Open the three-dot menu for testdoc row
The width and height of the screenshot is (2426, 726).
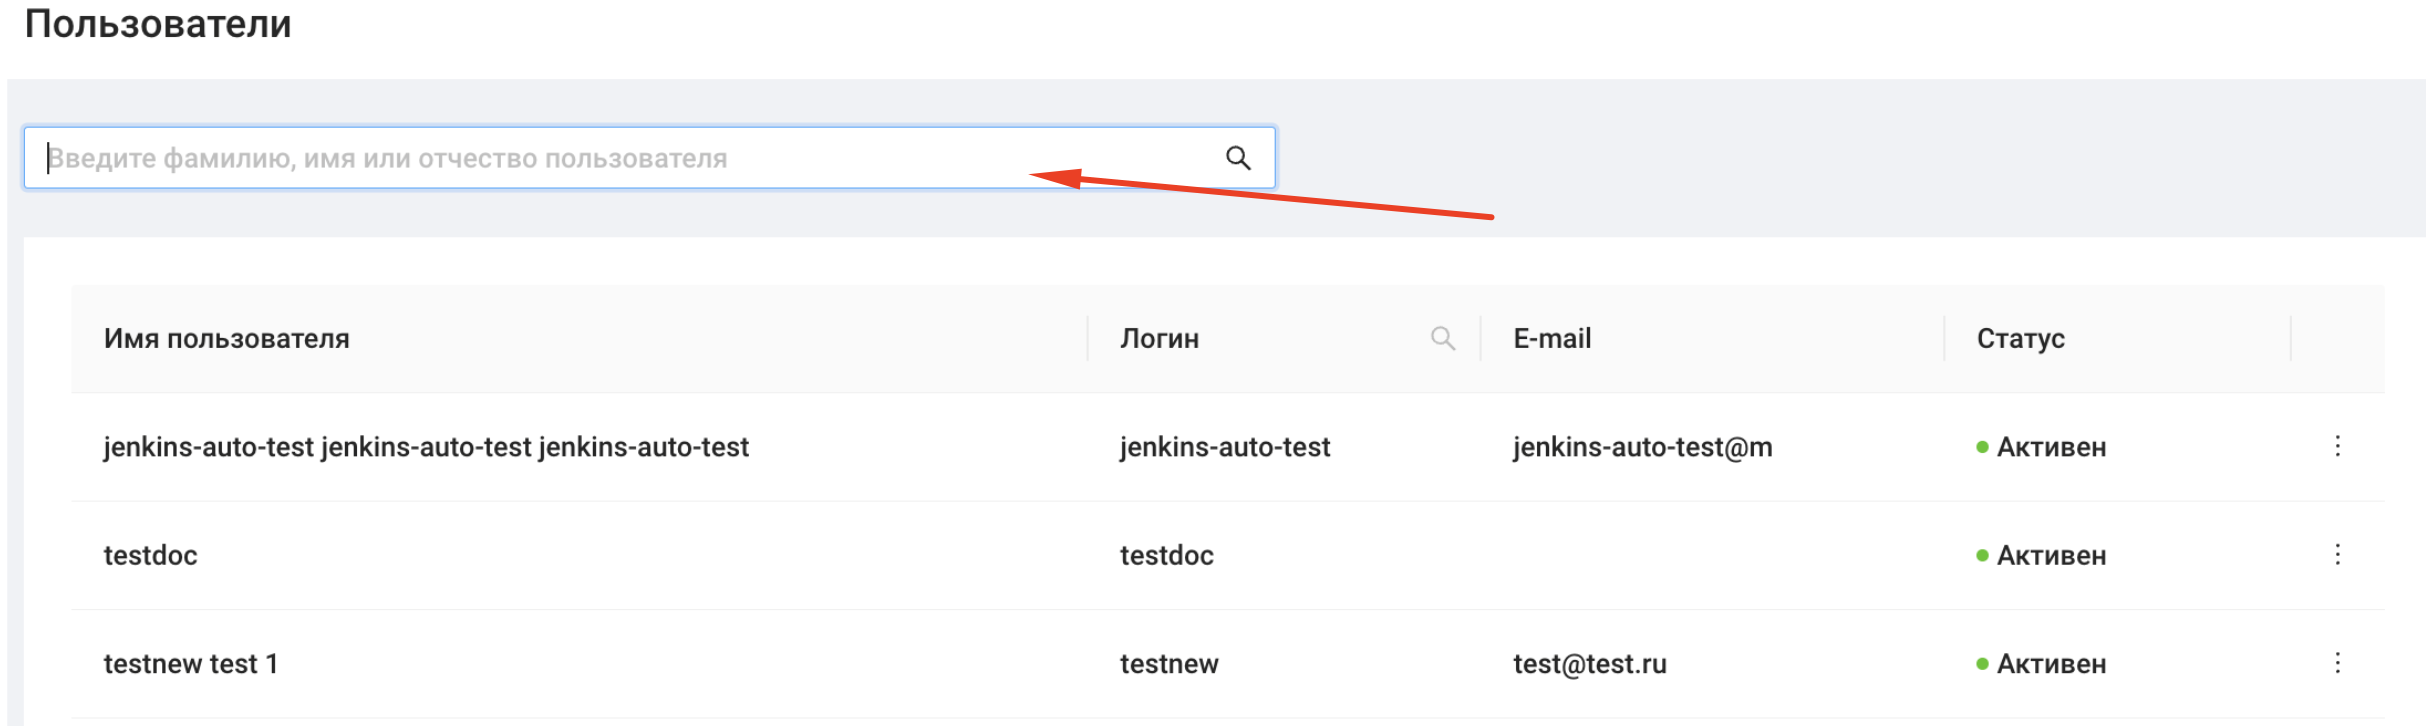coord(2337,554)
